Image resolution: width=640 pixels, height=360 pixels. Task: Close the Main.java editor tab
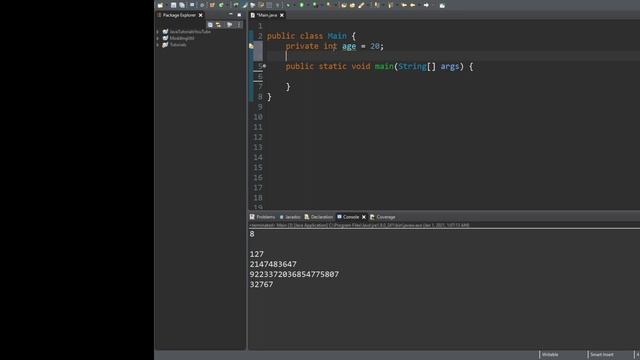[282, 15]
